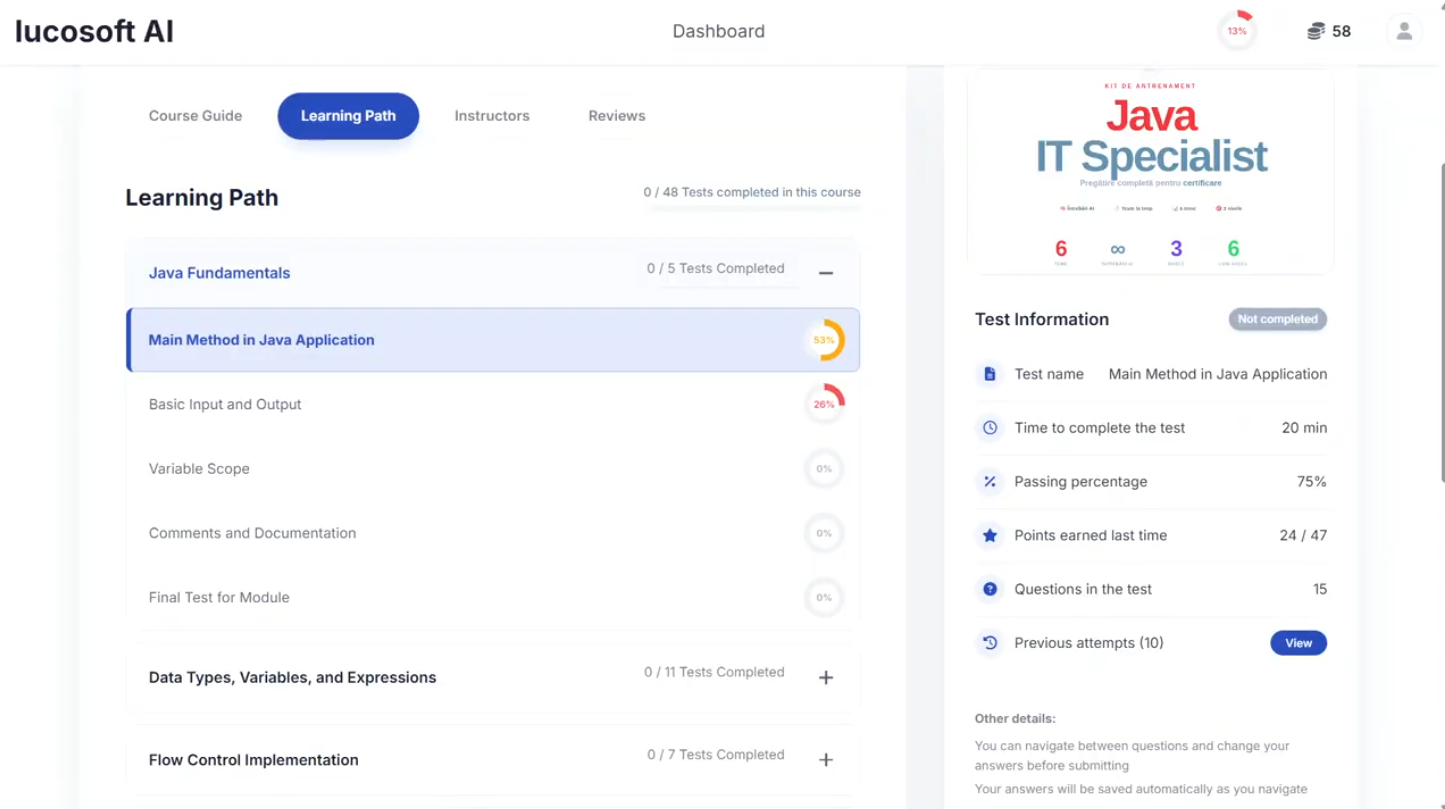The height and width of the screenshot is (809, 1445).
Task: Expand Data Types, Variables, and Expressions section
Action: click(826, 678)
